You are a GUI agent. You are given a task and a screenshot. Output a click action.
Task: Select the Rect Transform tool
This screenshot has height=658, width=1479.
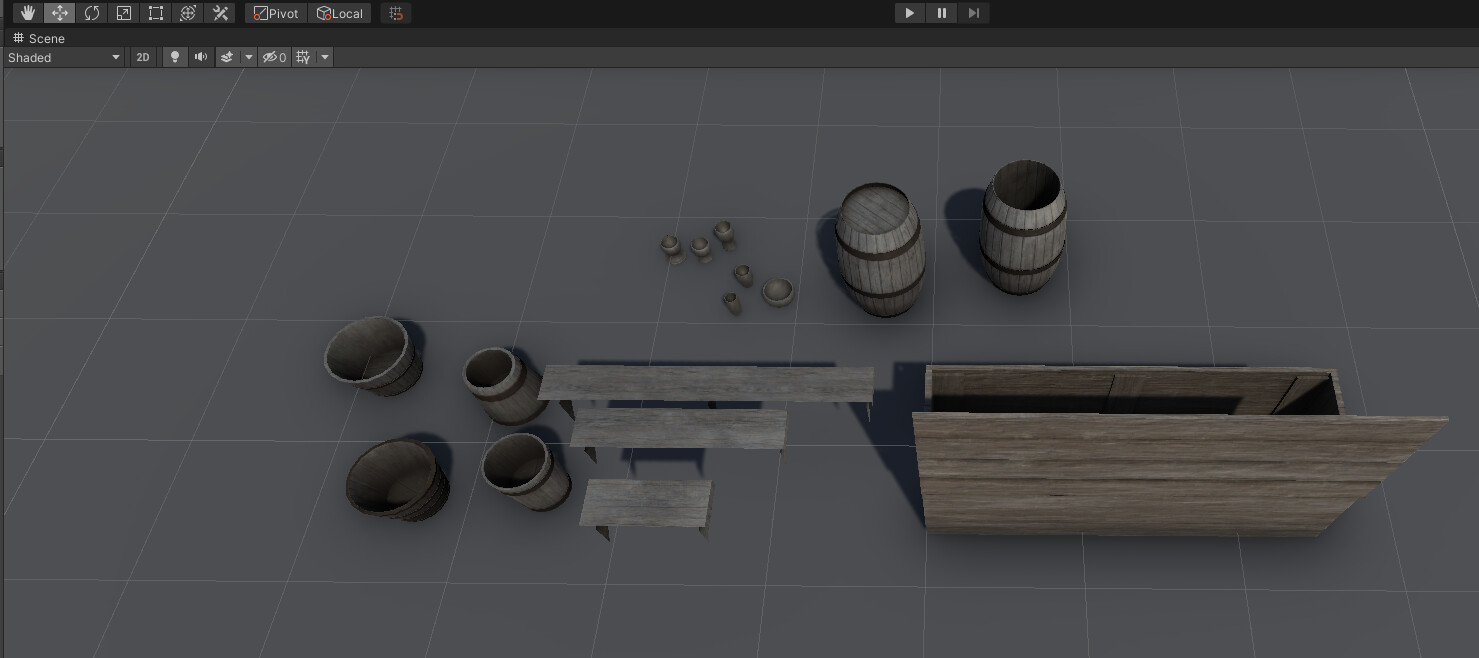[x=156, y=12]
